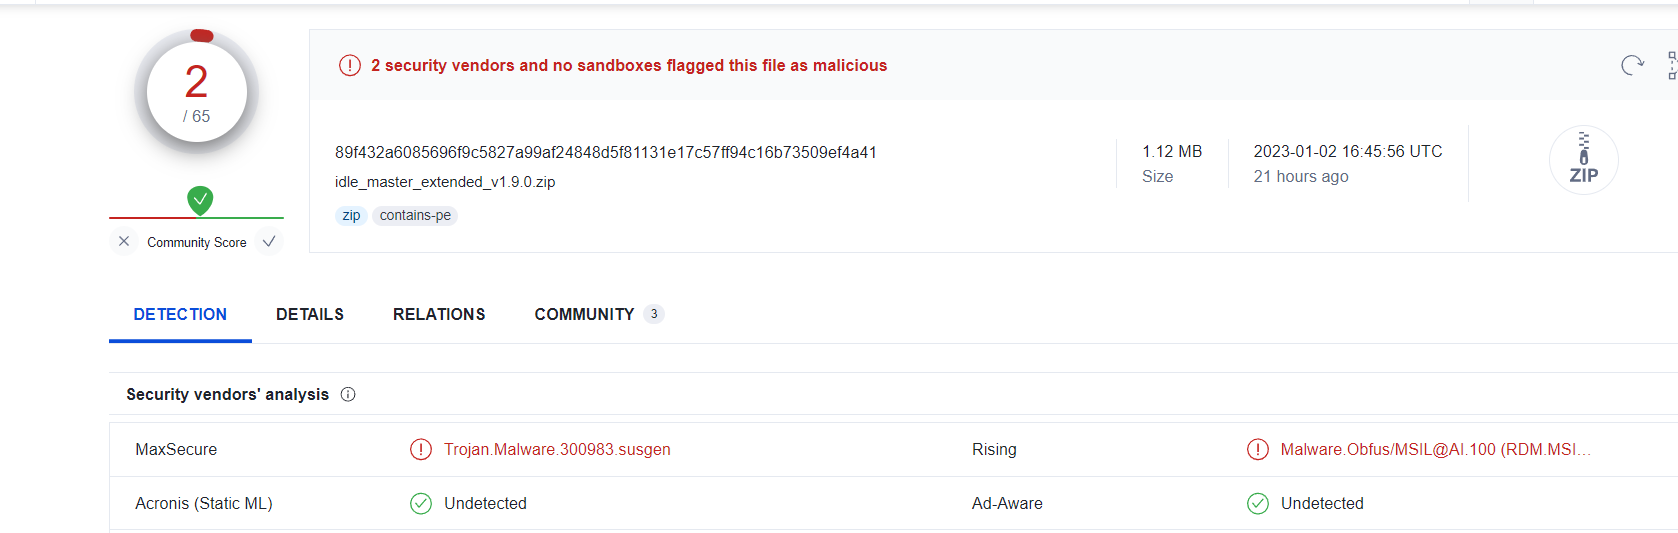Click the red warning icon in MaxSecure row

[421, 450]
